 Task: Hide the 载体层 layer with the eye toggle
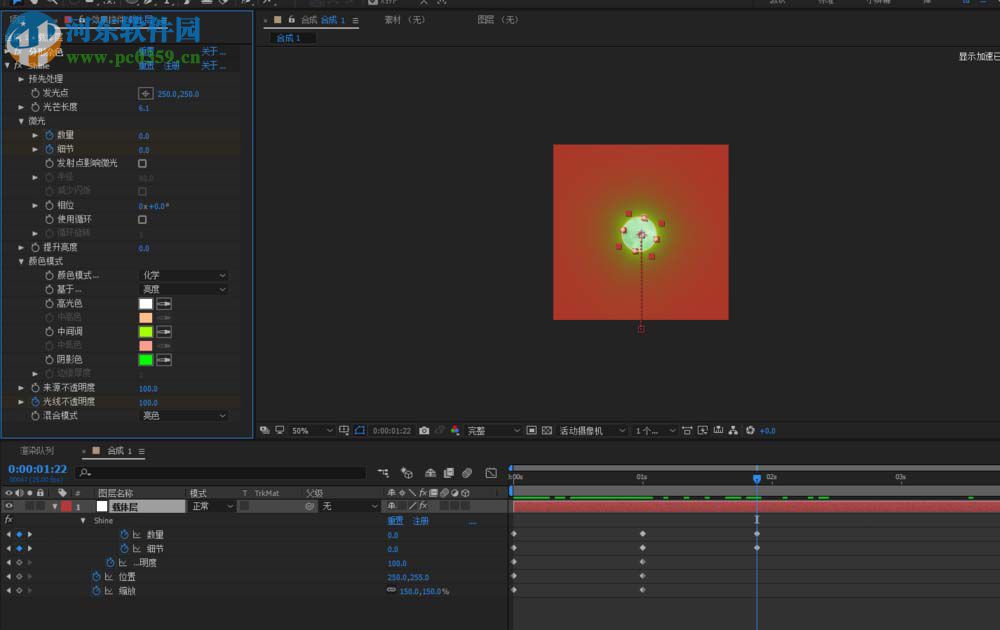click(8, 505)
